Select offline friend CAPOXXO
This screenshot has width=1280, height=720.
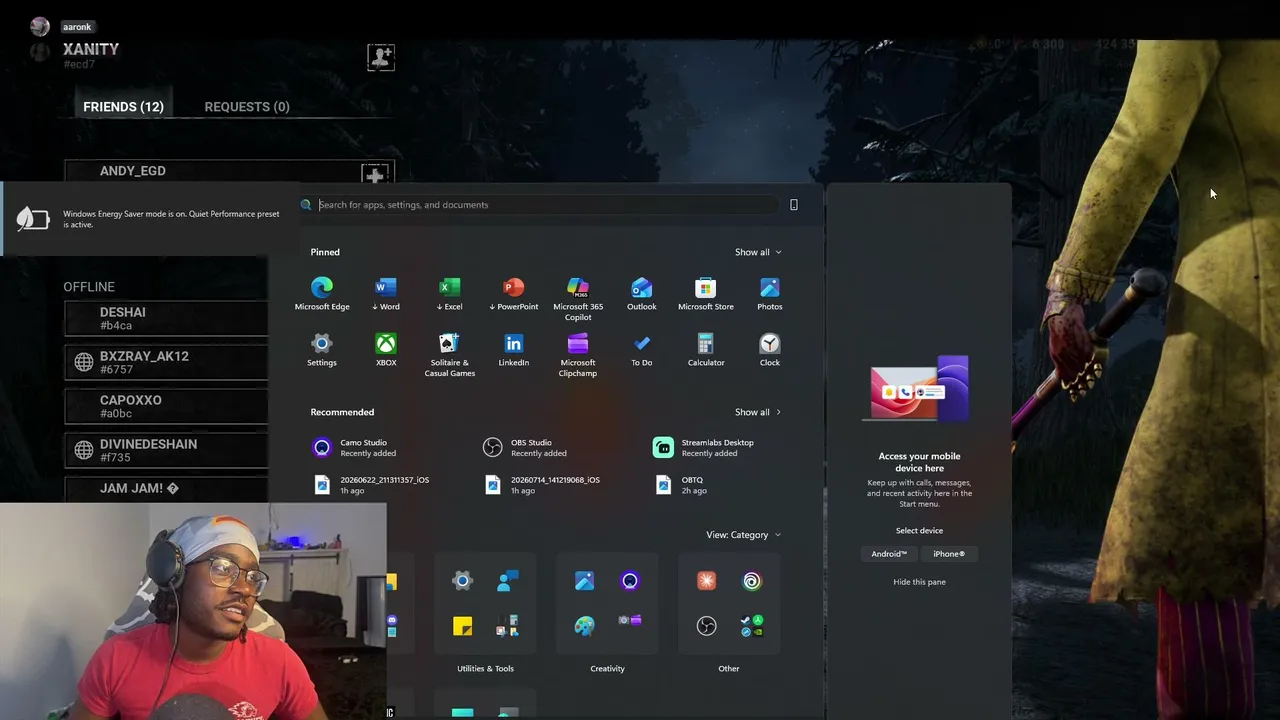pyautogui.click(x=167, y=406)
